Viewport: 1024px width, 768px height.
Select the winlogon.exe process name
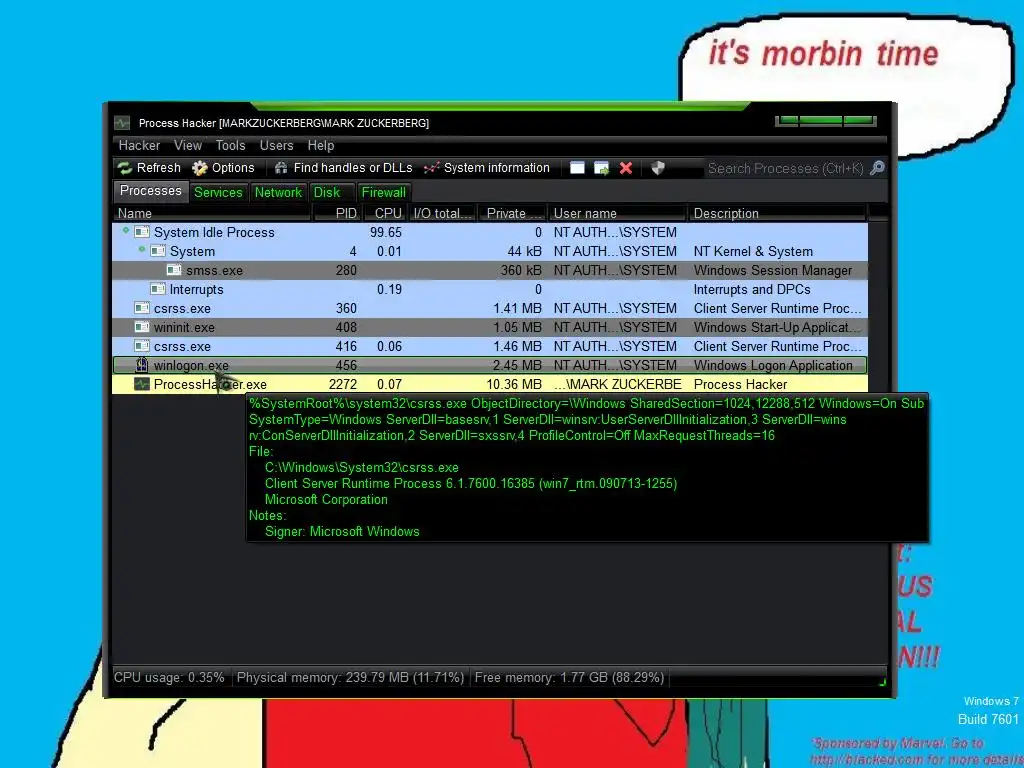191,365
